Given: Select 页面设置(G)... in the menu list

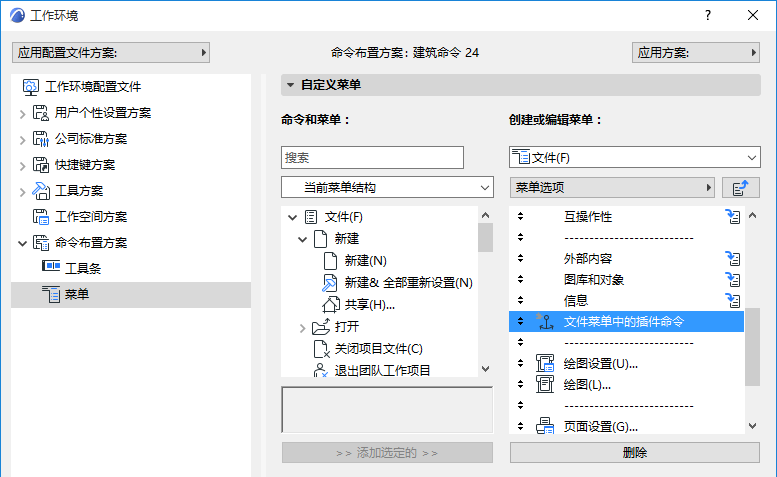Looking at the screenshot, I should click(x=601, y=426).
